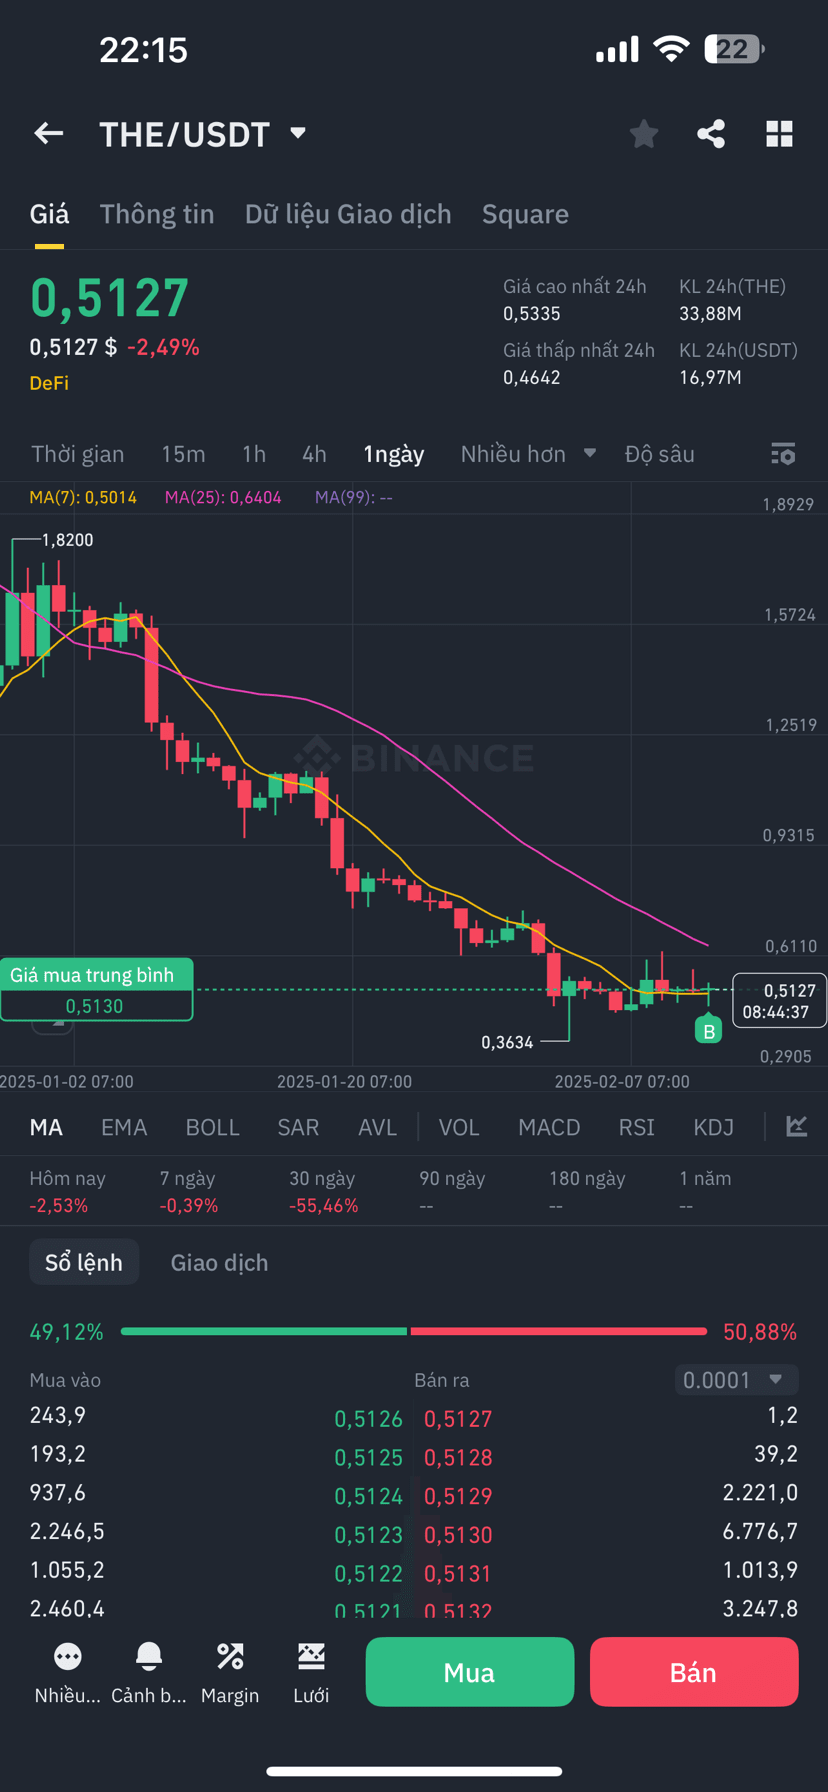
Task: Select ask price 0,5127 in order book
Action: pos(458,1418)
